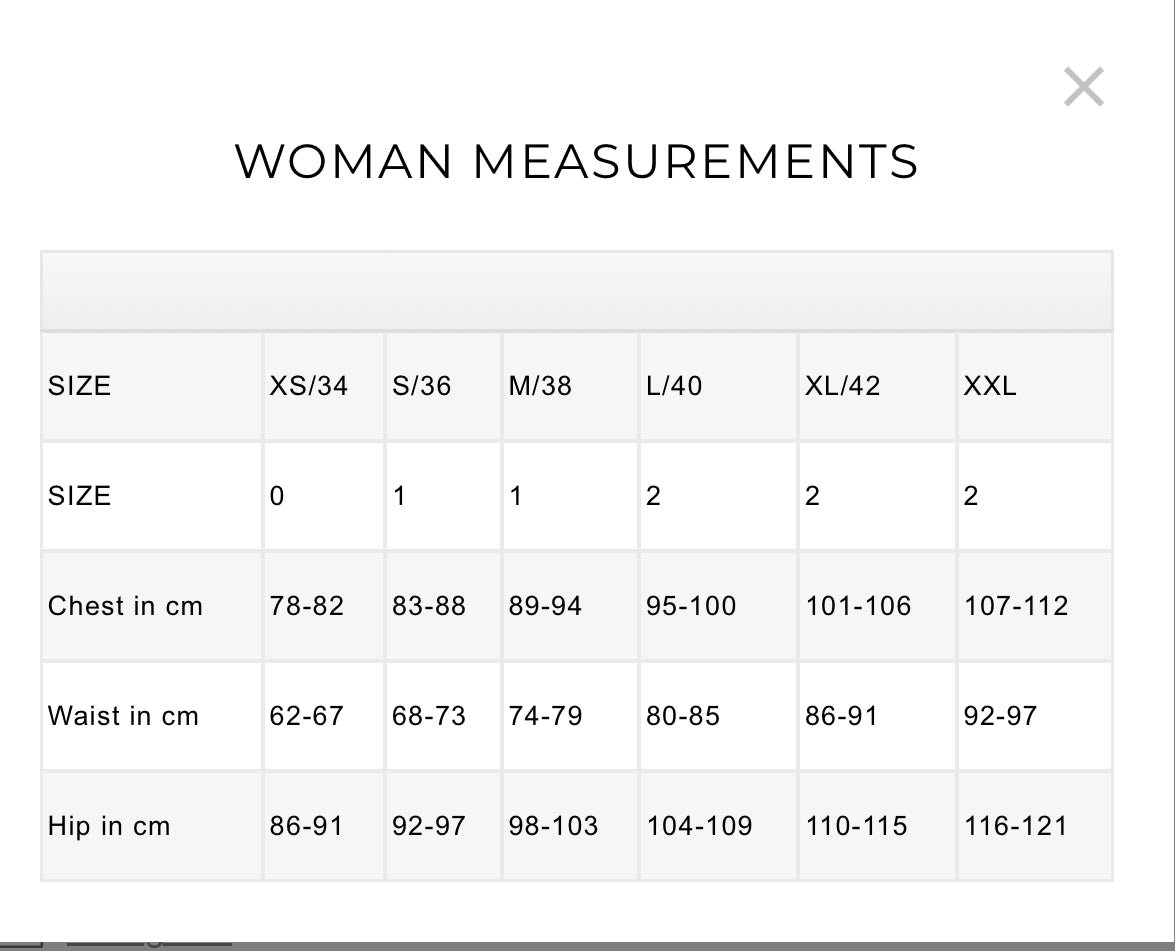Select the S/36 size column header
The image size is (1175, 951).
421,386
